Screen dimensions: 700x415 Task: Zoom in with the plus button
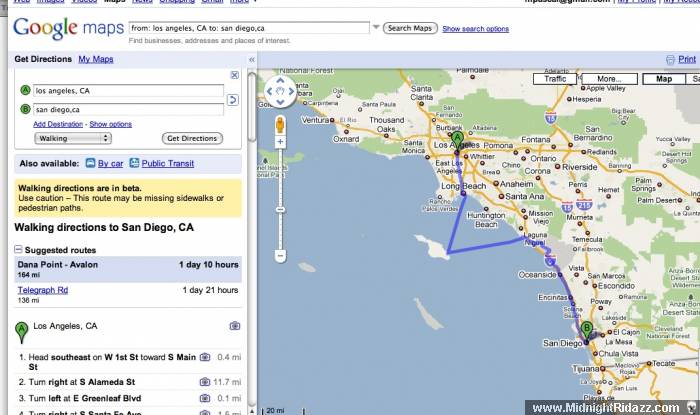click(x=280, y=142)
